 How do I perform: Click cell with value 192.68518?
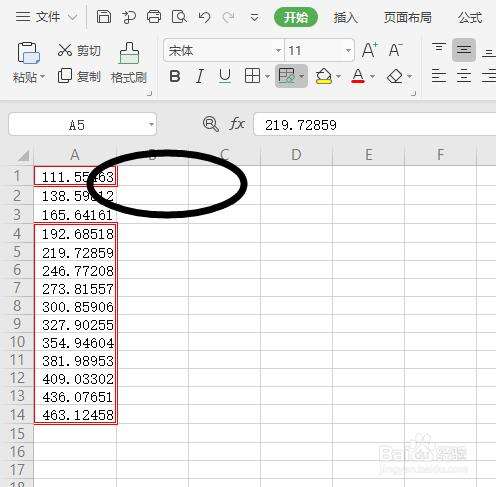point(75,233)
